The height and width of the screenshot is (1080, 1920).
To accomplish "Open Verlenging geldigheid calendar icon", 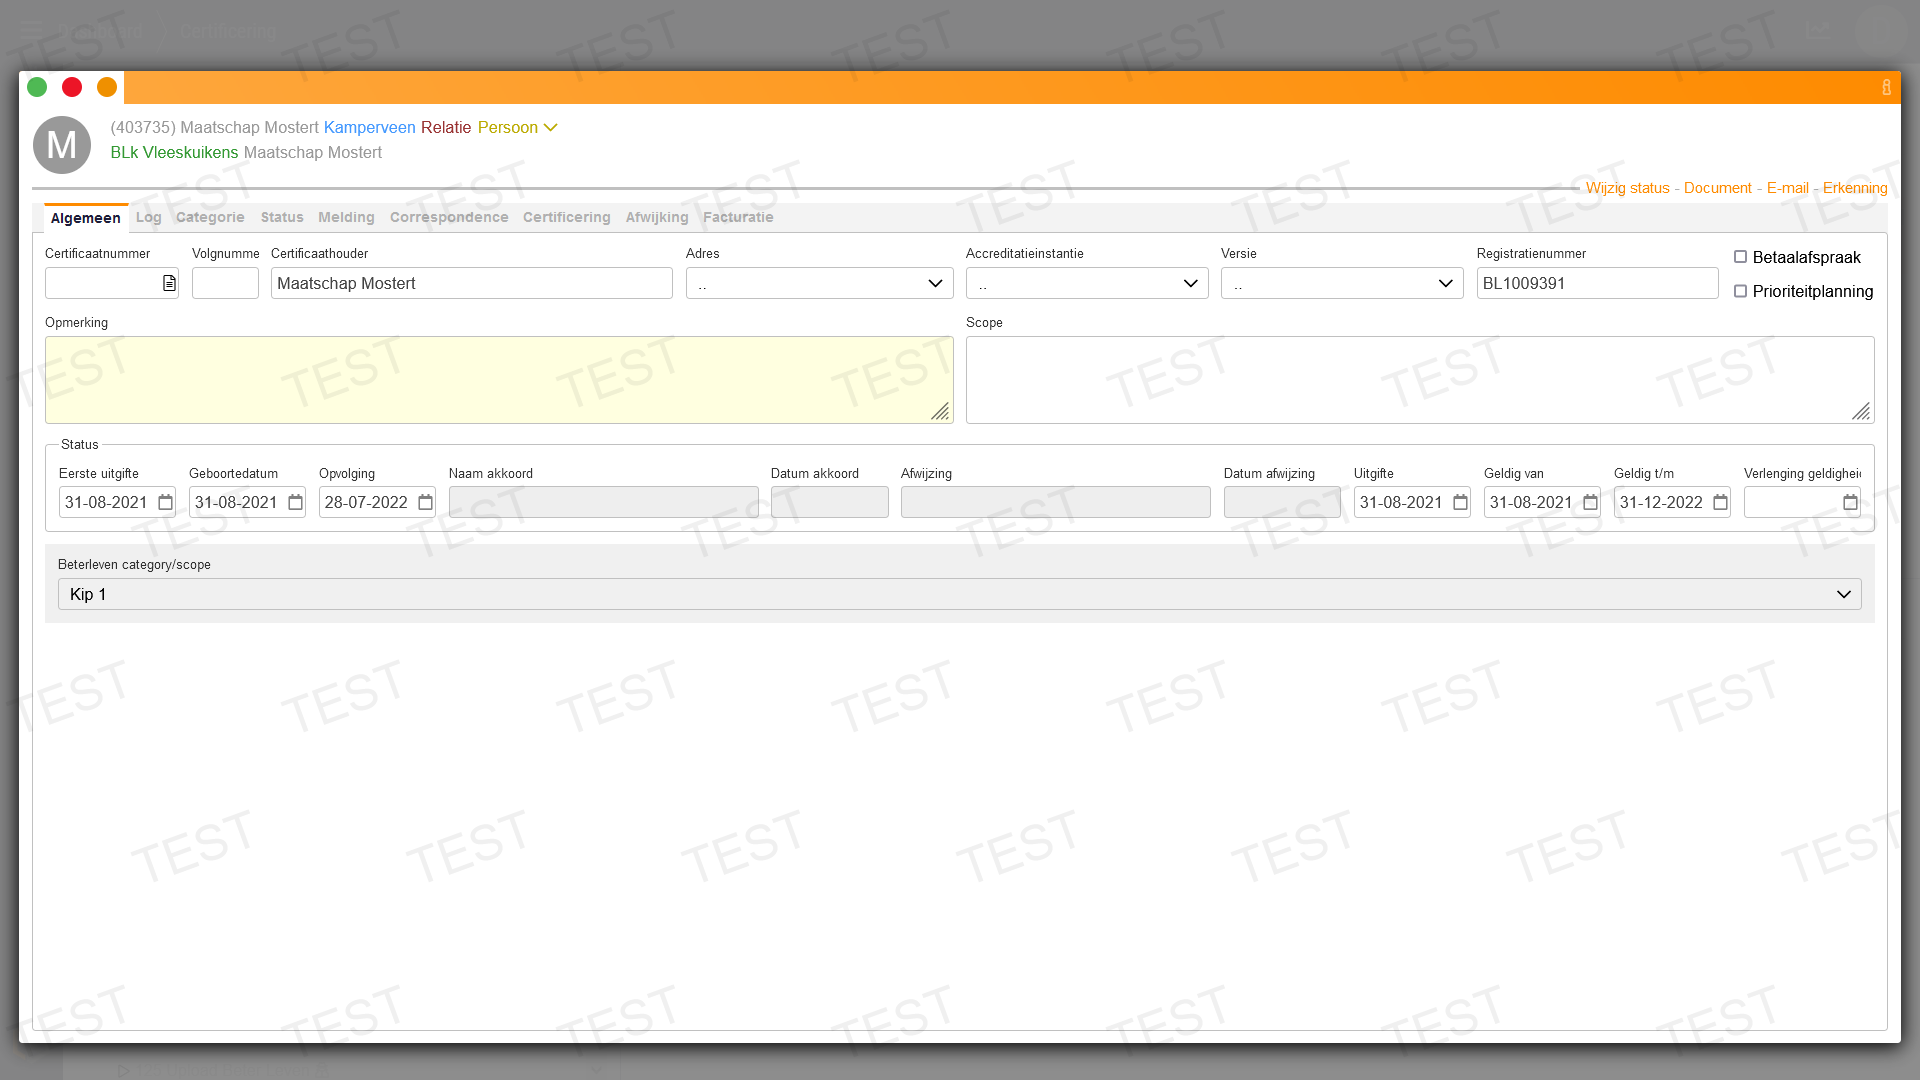I will (x=1851, y=502).
